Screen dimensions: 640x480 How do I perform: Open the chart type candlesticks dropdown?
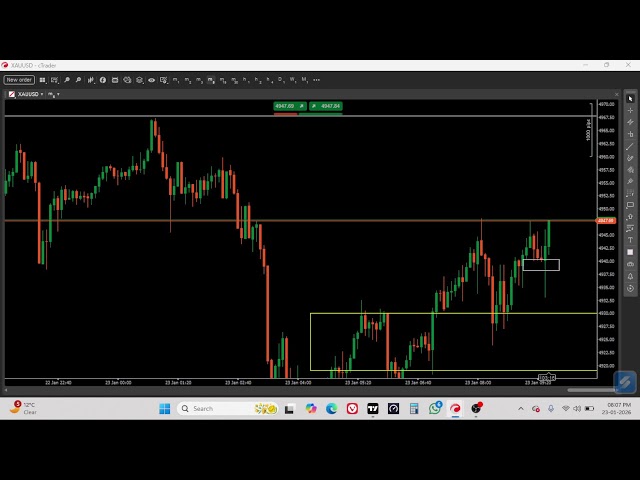(x=91, y=80)
